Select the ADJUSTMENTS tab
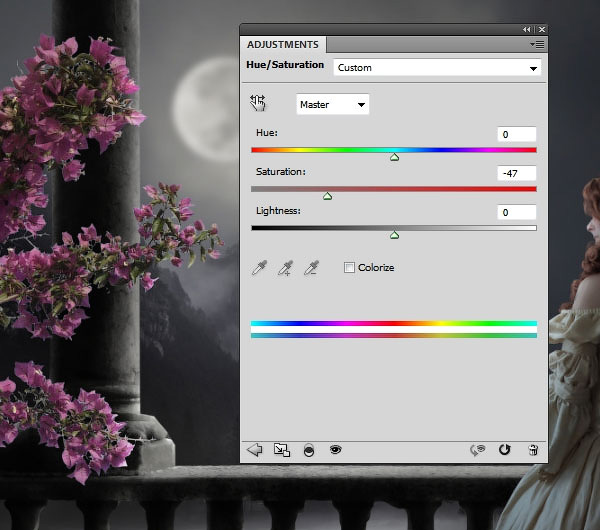Image resolution: width=600 pixels, height=530 pixels. point(283,45)
